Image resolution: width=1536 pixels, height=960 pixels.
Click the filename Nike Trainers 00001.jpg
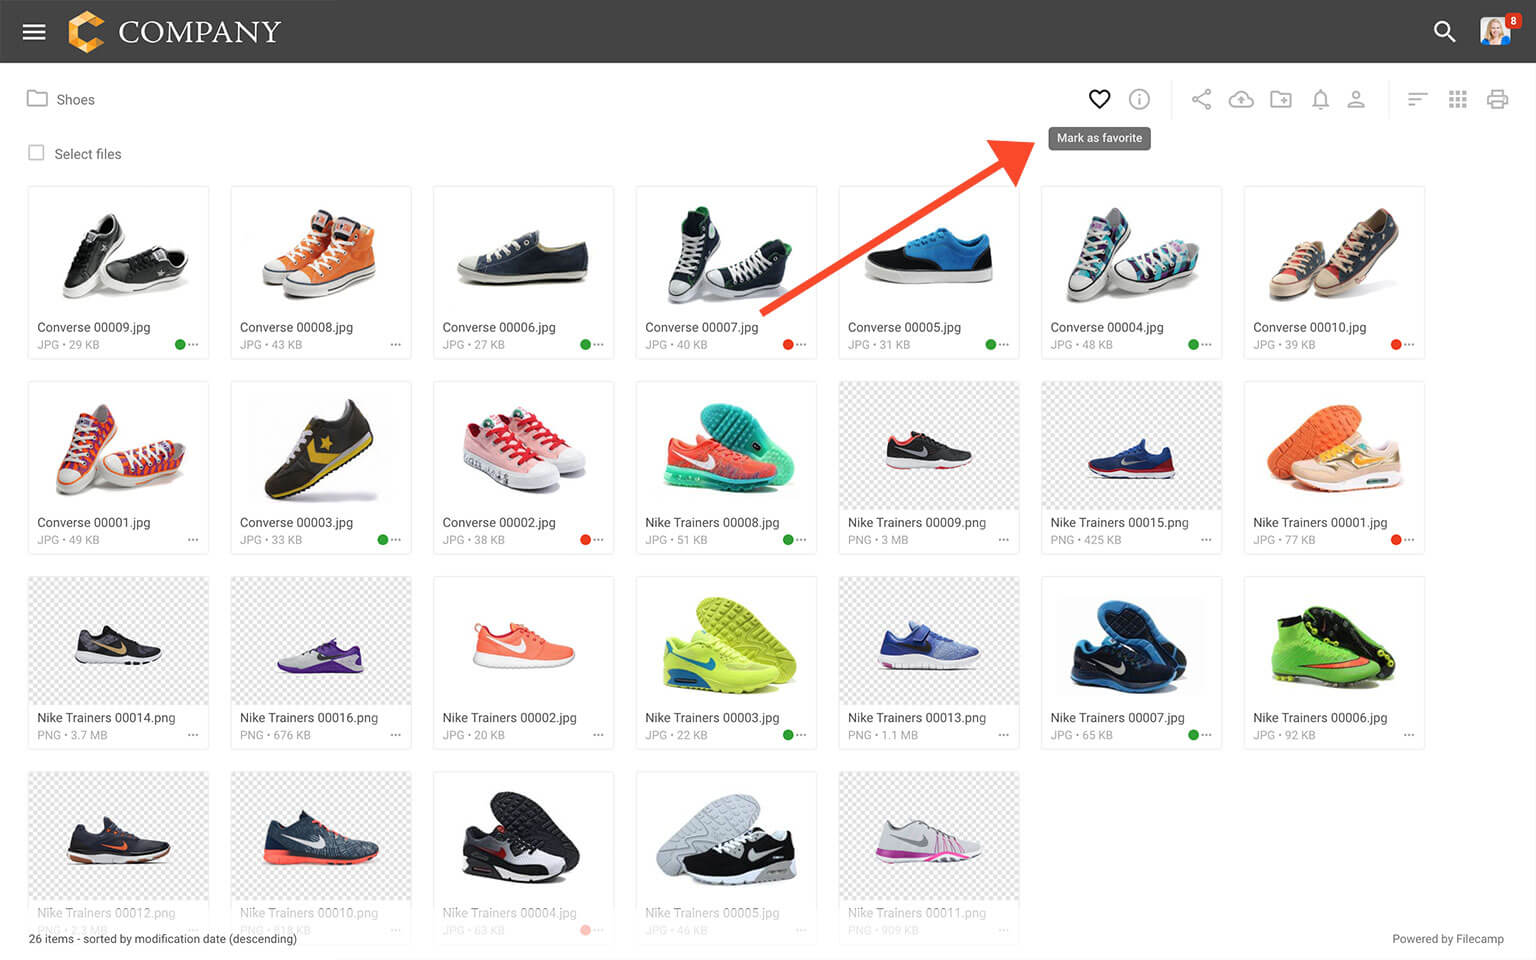[x=1320, y=522]
